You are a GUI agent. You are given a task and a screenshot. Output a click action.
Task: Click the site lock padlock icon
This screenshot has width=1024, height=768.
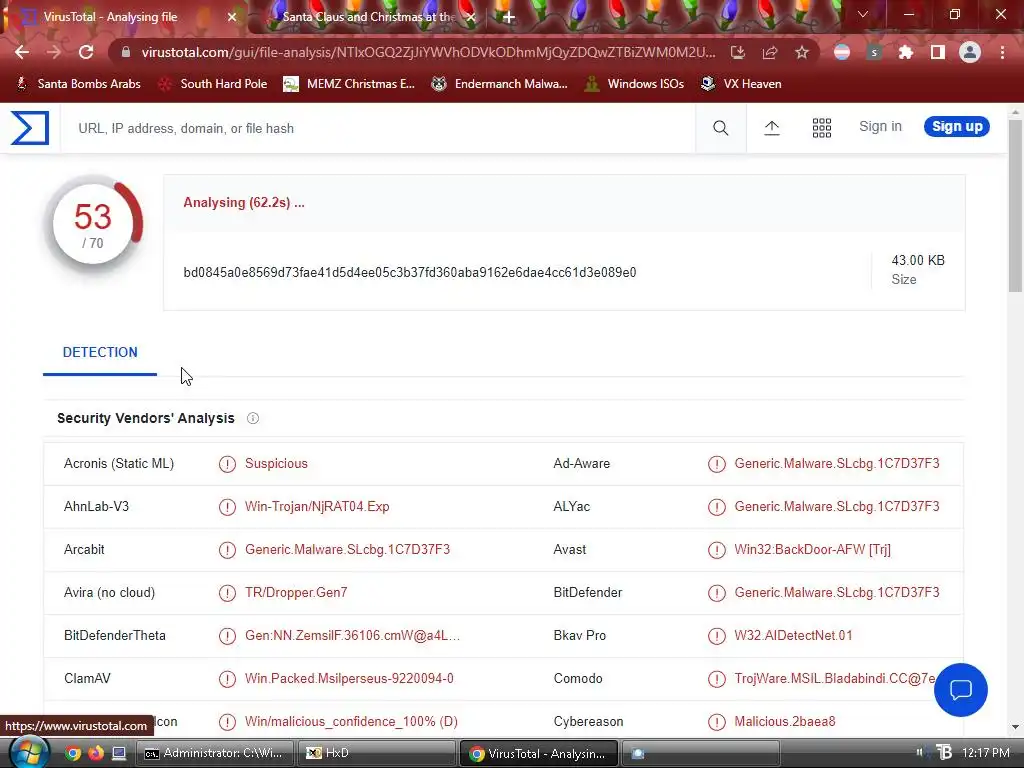(126, 52)
